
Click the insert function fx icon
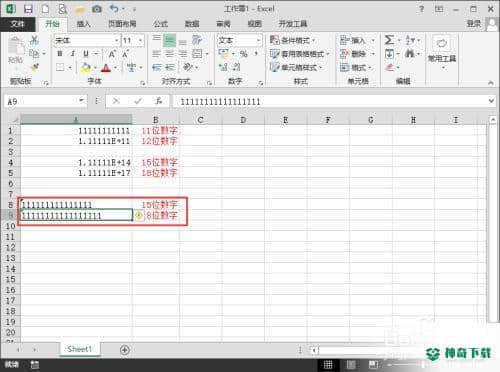point(159,101)
